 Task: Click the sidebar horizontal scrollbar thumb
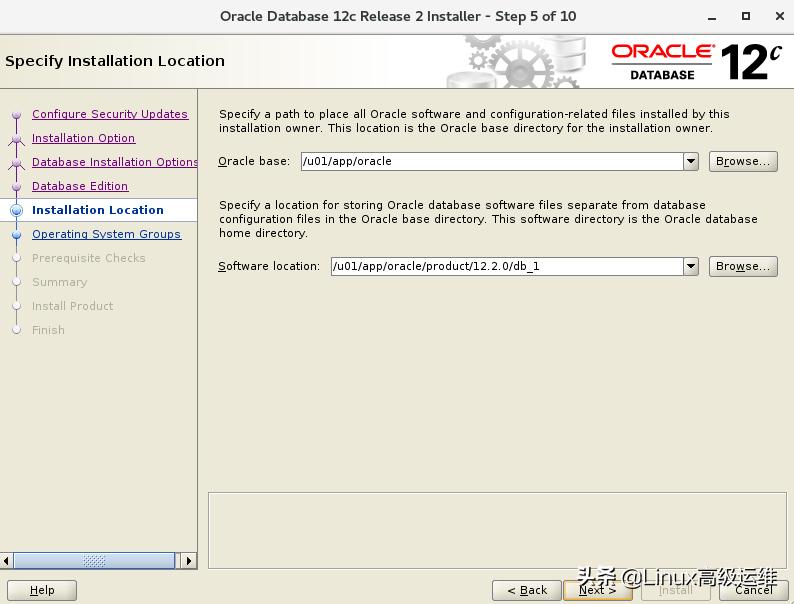point(94,560)
